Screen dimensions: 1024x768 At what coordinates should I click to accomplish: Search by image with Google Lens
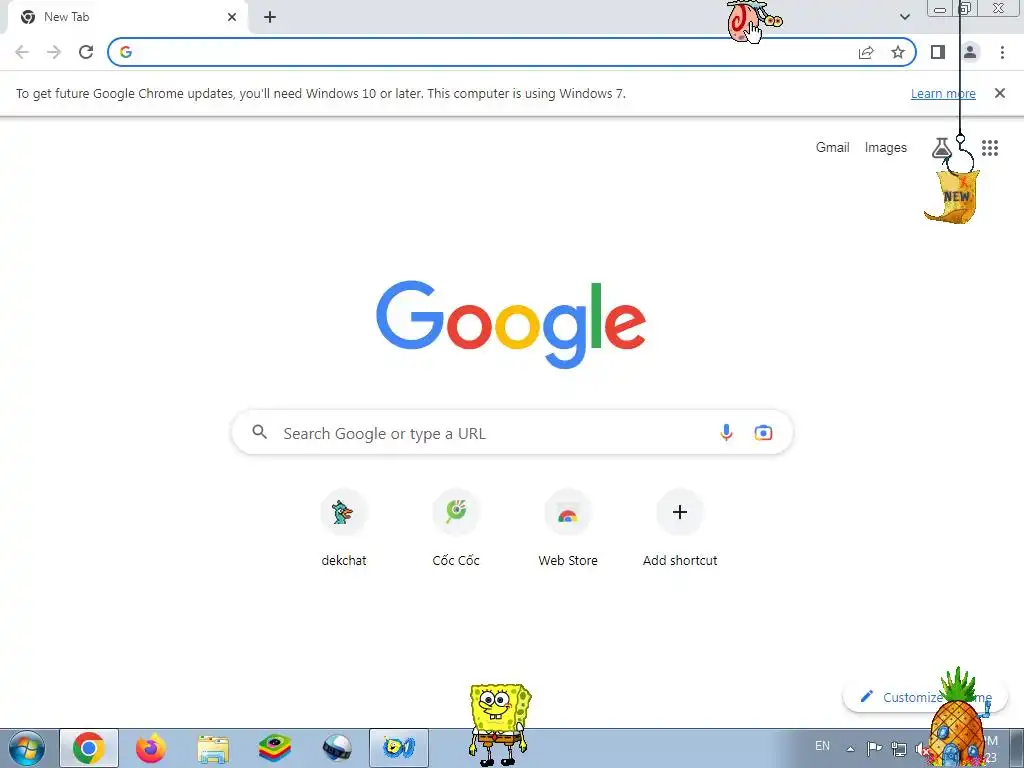763,432
